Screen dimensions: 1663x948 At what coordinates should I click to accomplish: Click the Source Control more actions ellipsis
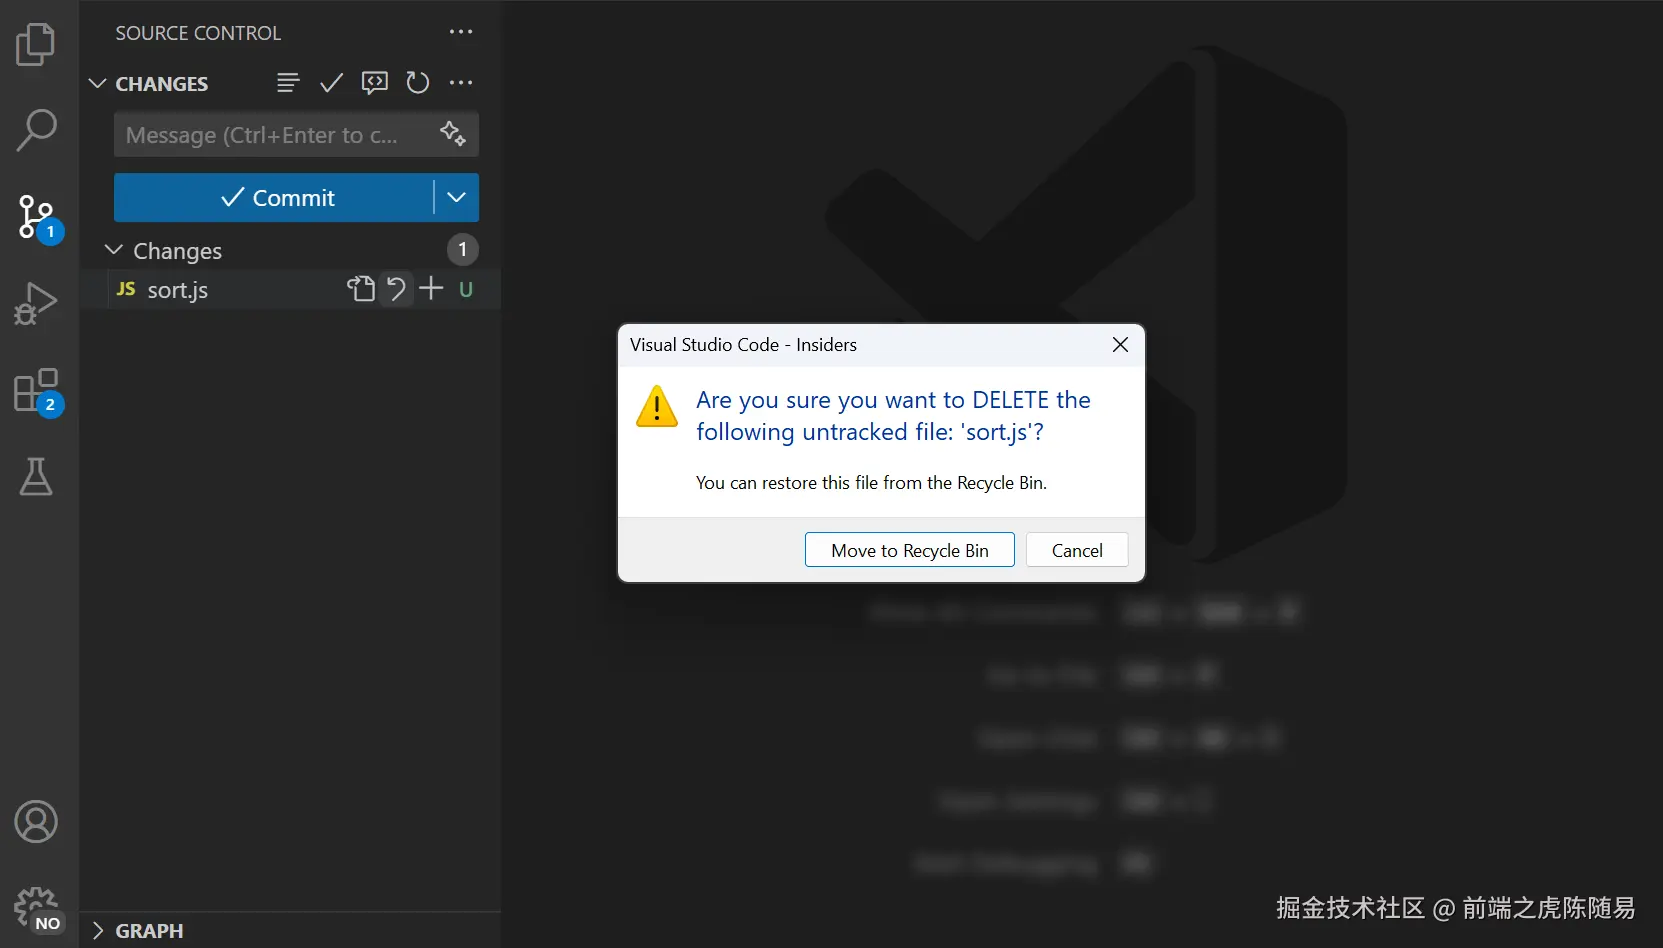(461, 32)
